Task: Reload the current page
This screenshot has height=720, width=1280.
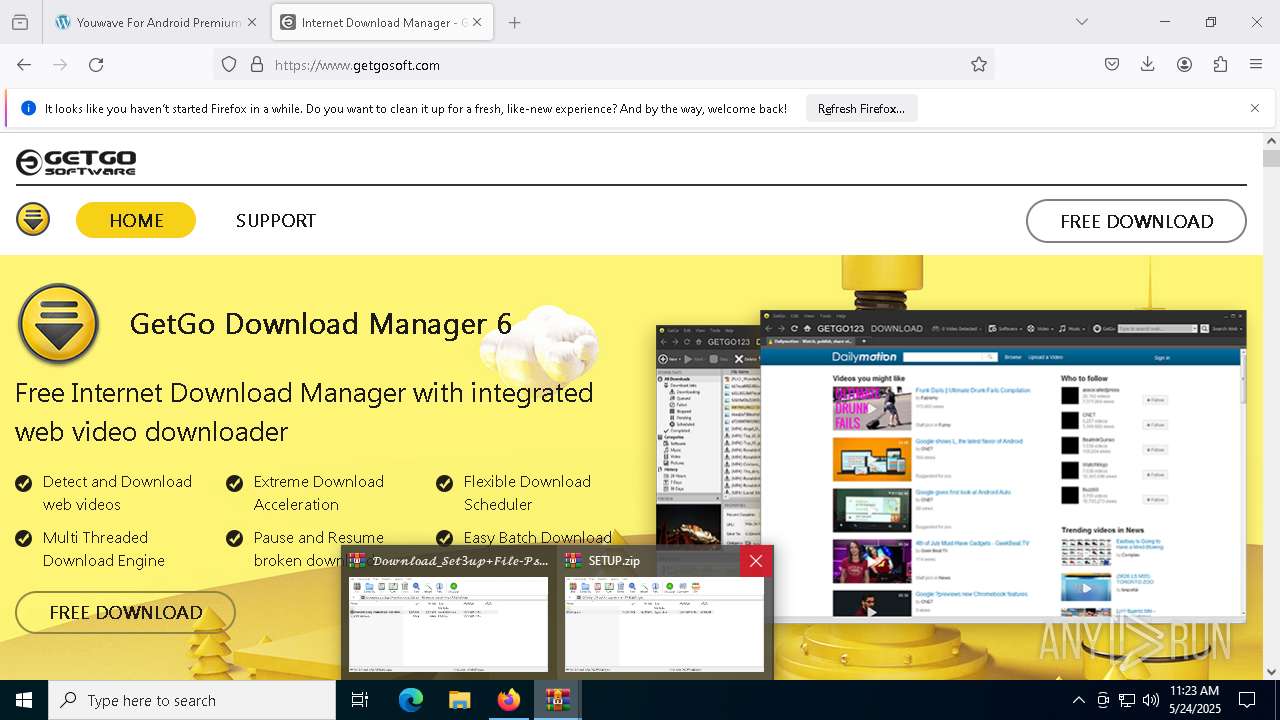Action: (x=96, y=64)
